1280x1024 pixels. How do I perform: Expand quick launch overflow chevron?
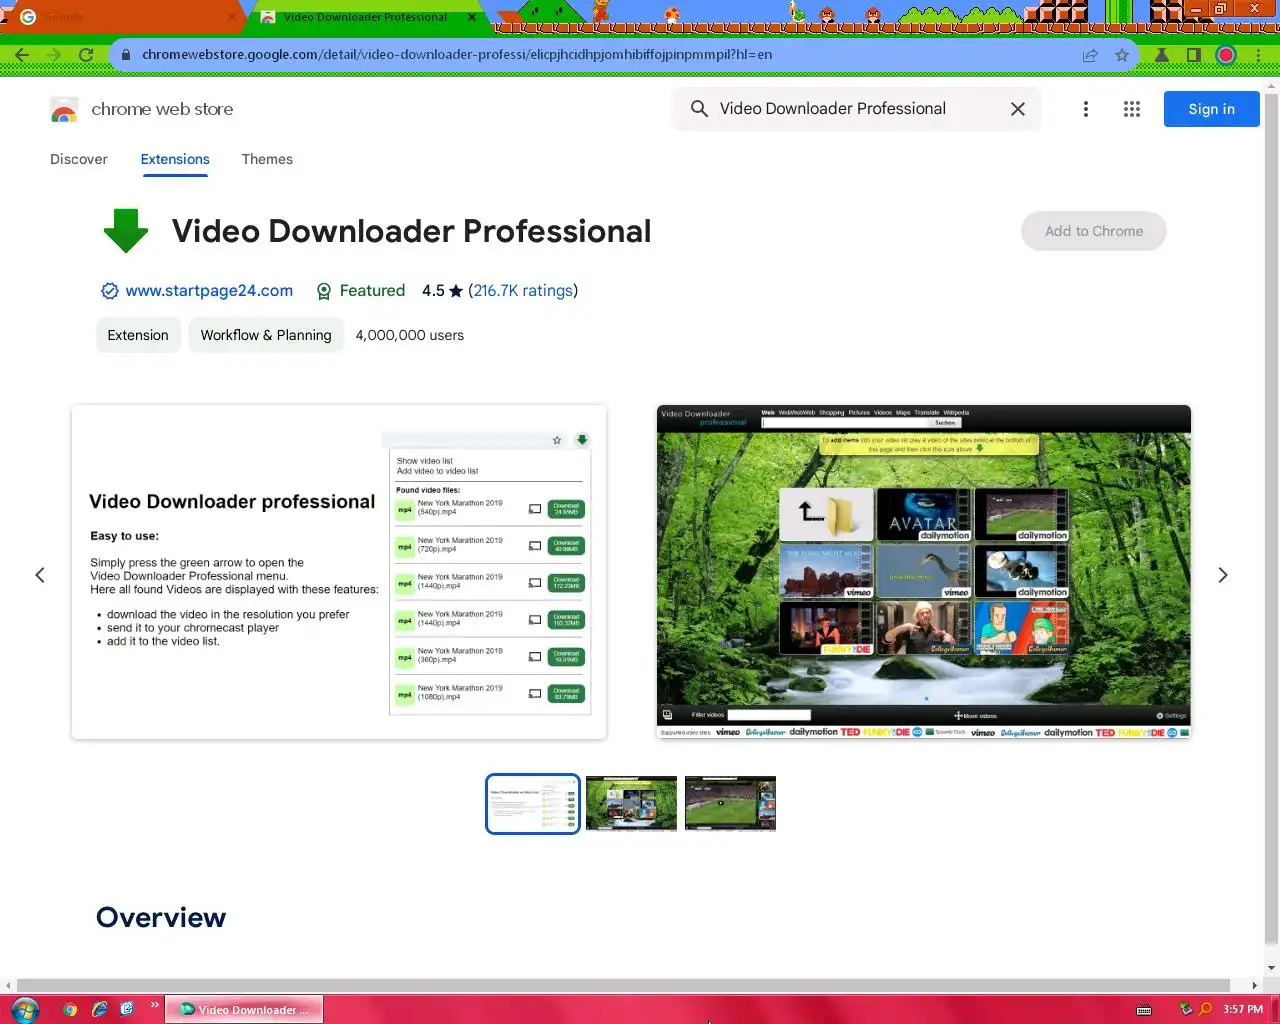pos(154,1005)
